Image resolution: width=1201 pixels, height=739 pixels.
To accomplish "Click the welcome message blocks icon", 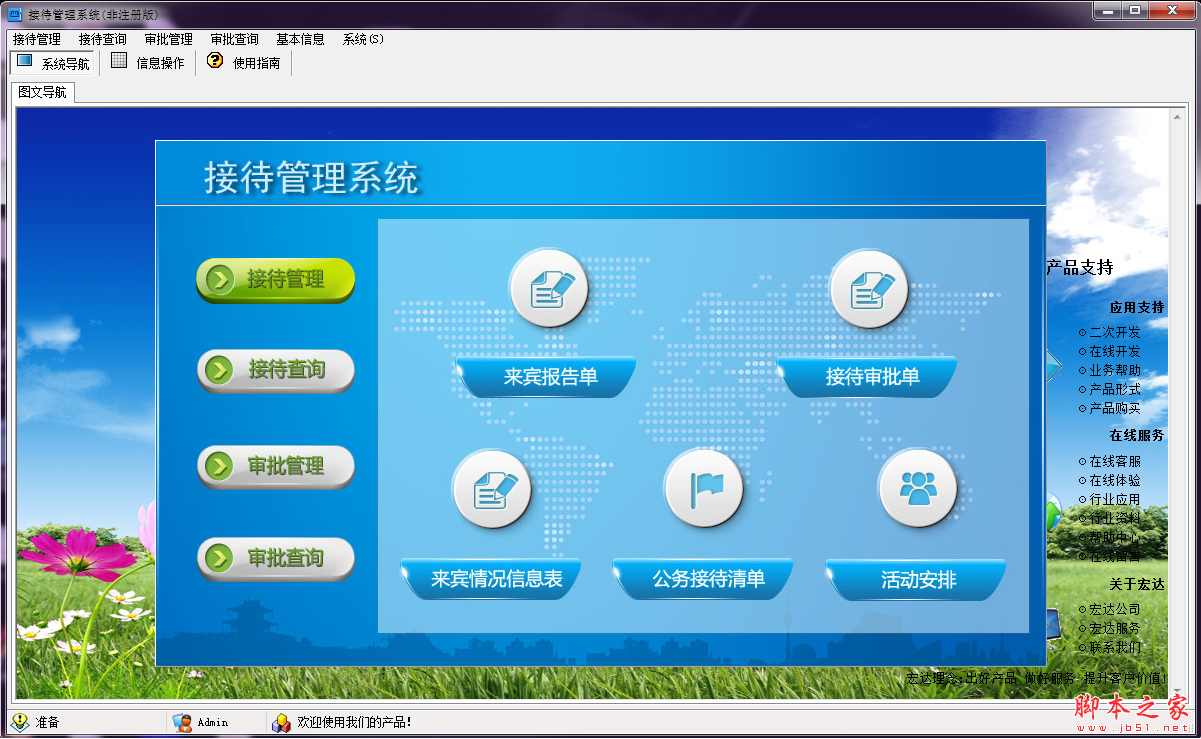I will click(x=279, y=722).
